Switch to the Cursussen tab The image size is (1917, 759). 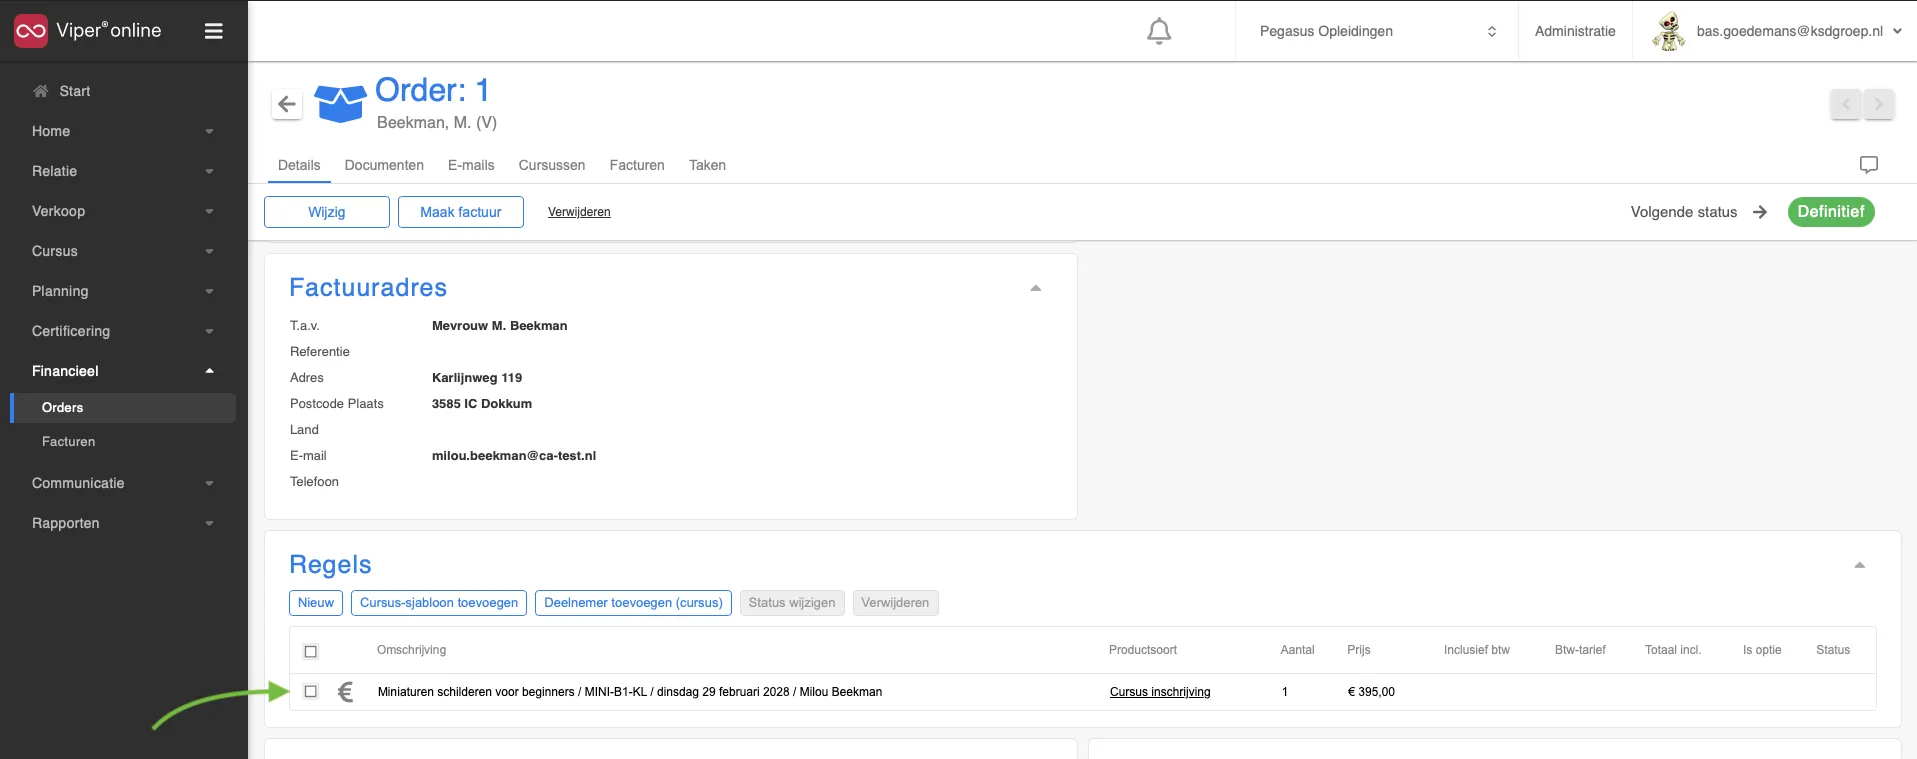pyautogui.click(x=552, y=165)
